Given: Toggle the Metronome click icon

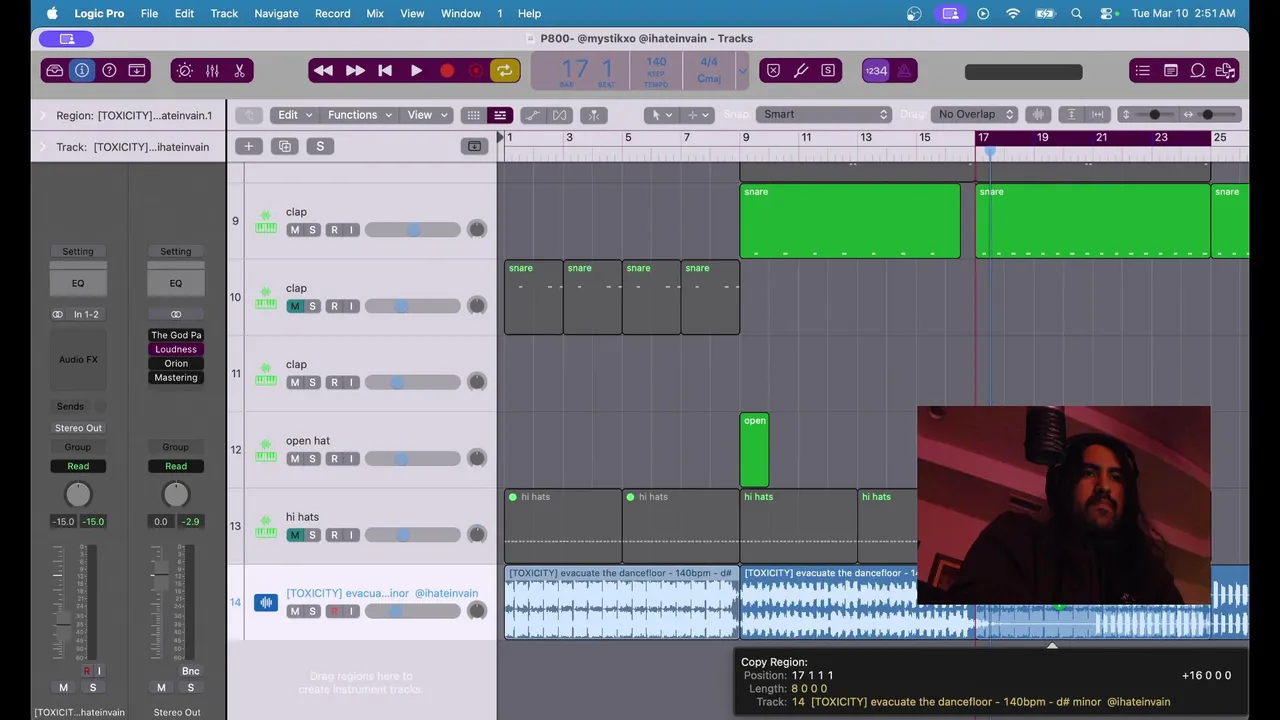Looking at the screenshot, I should 904,71.
